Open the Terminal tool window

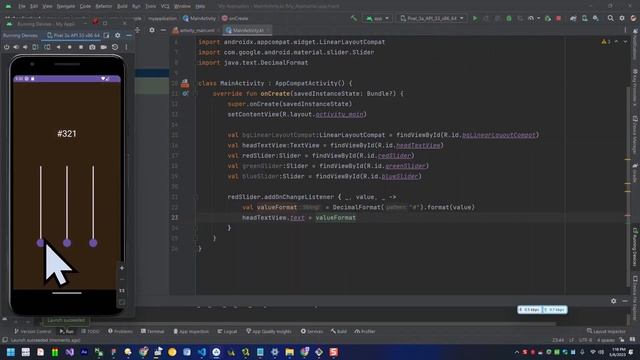[153, 331]
